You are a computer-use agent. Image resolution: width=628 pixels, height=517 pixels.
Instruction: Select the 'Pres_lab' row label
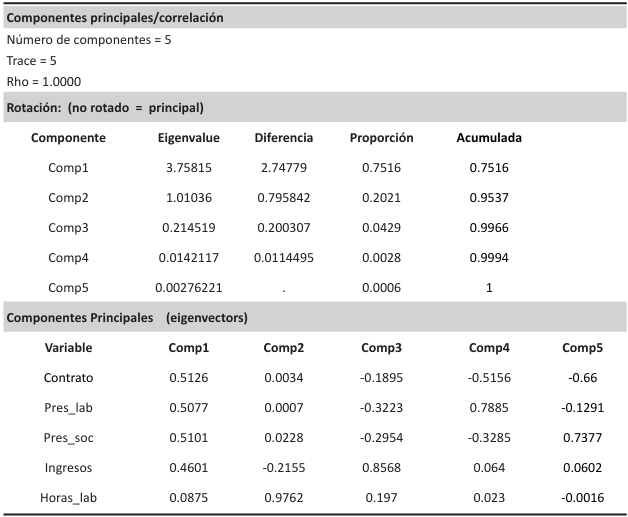coord(69,407)
